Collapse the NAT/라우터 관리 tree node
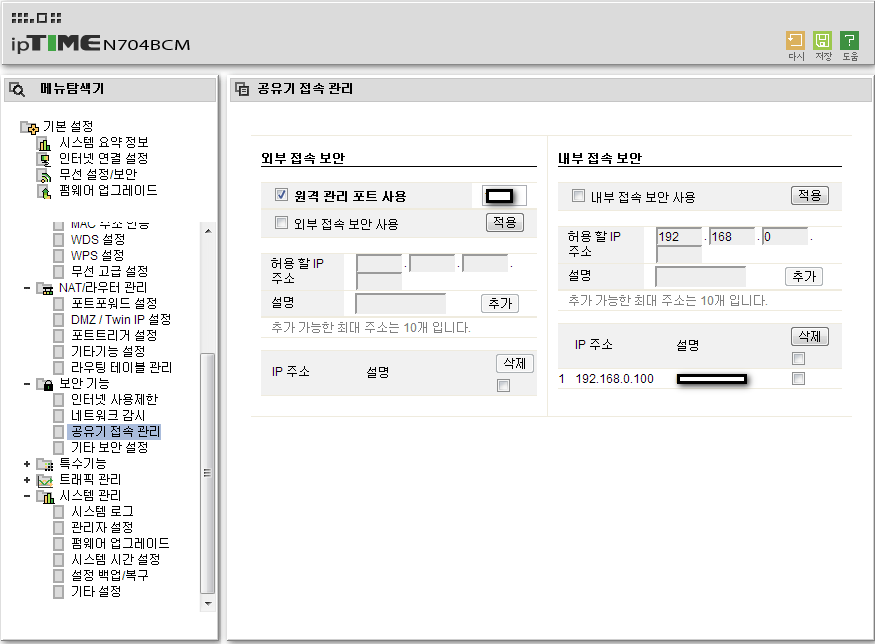 pyautogui.click(x=27, y=288)
